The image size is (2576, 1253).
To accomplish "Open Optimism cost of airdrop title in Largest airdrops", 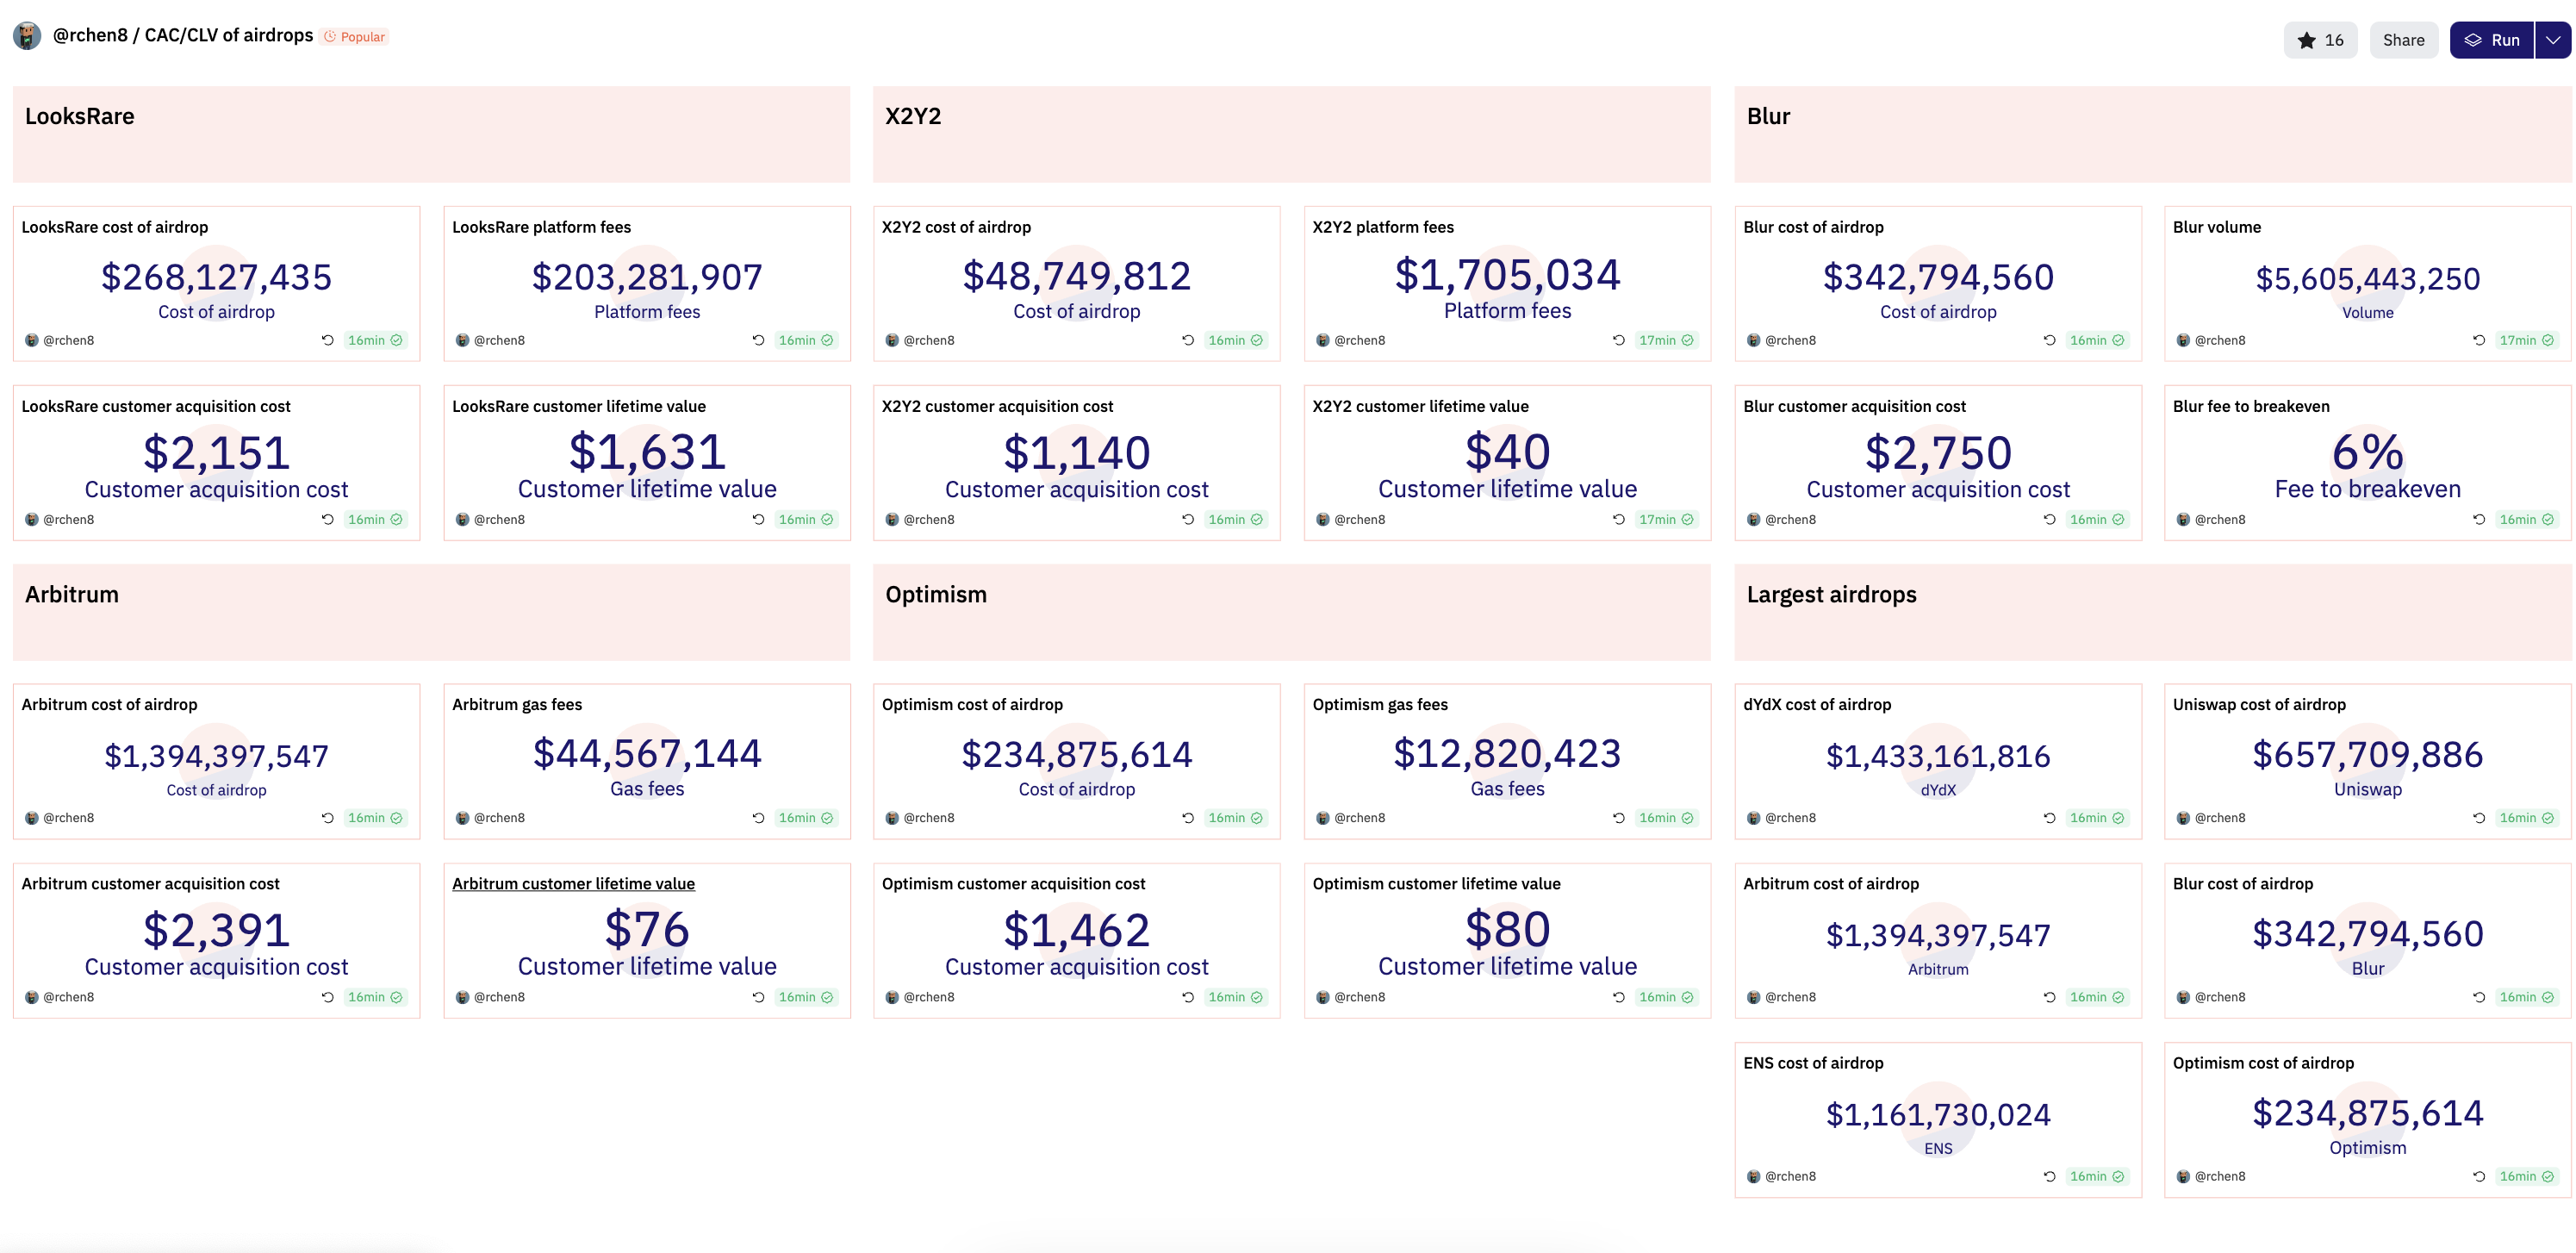I will [x=2263, y=1063].
